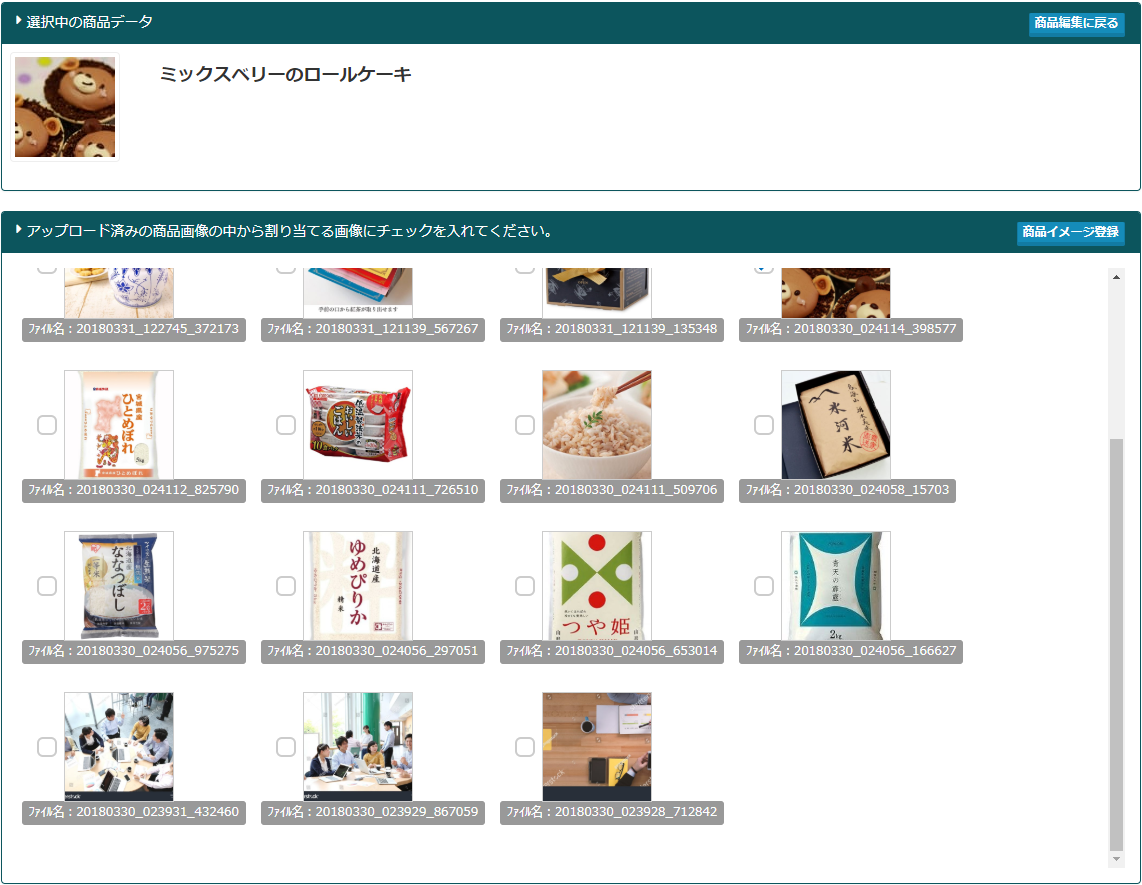Click the wooden desk top-view thumbnail
This screenshot has width=1142, height=885.
597,746
